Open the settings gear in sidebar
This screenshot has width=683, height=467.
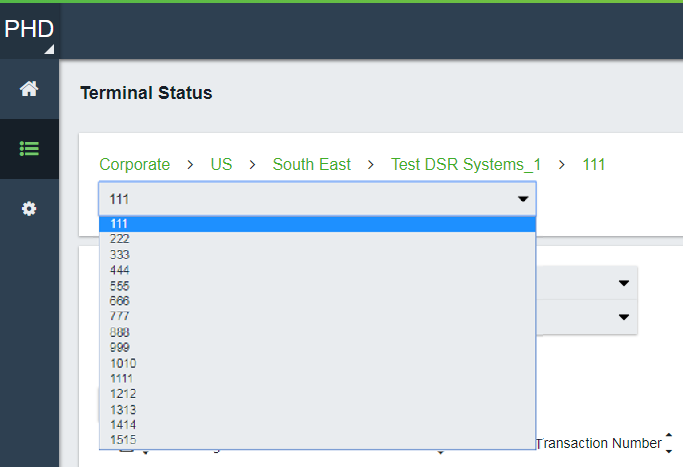29,209
